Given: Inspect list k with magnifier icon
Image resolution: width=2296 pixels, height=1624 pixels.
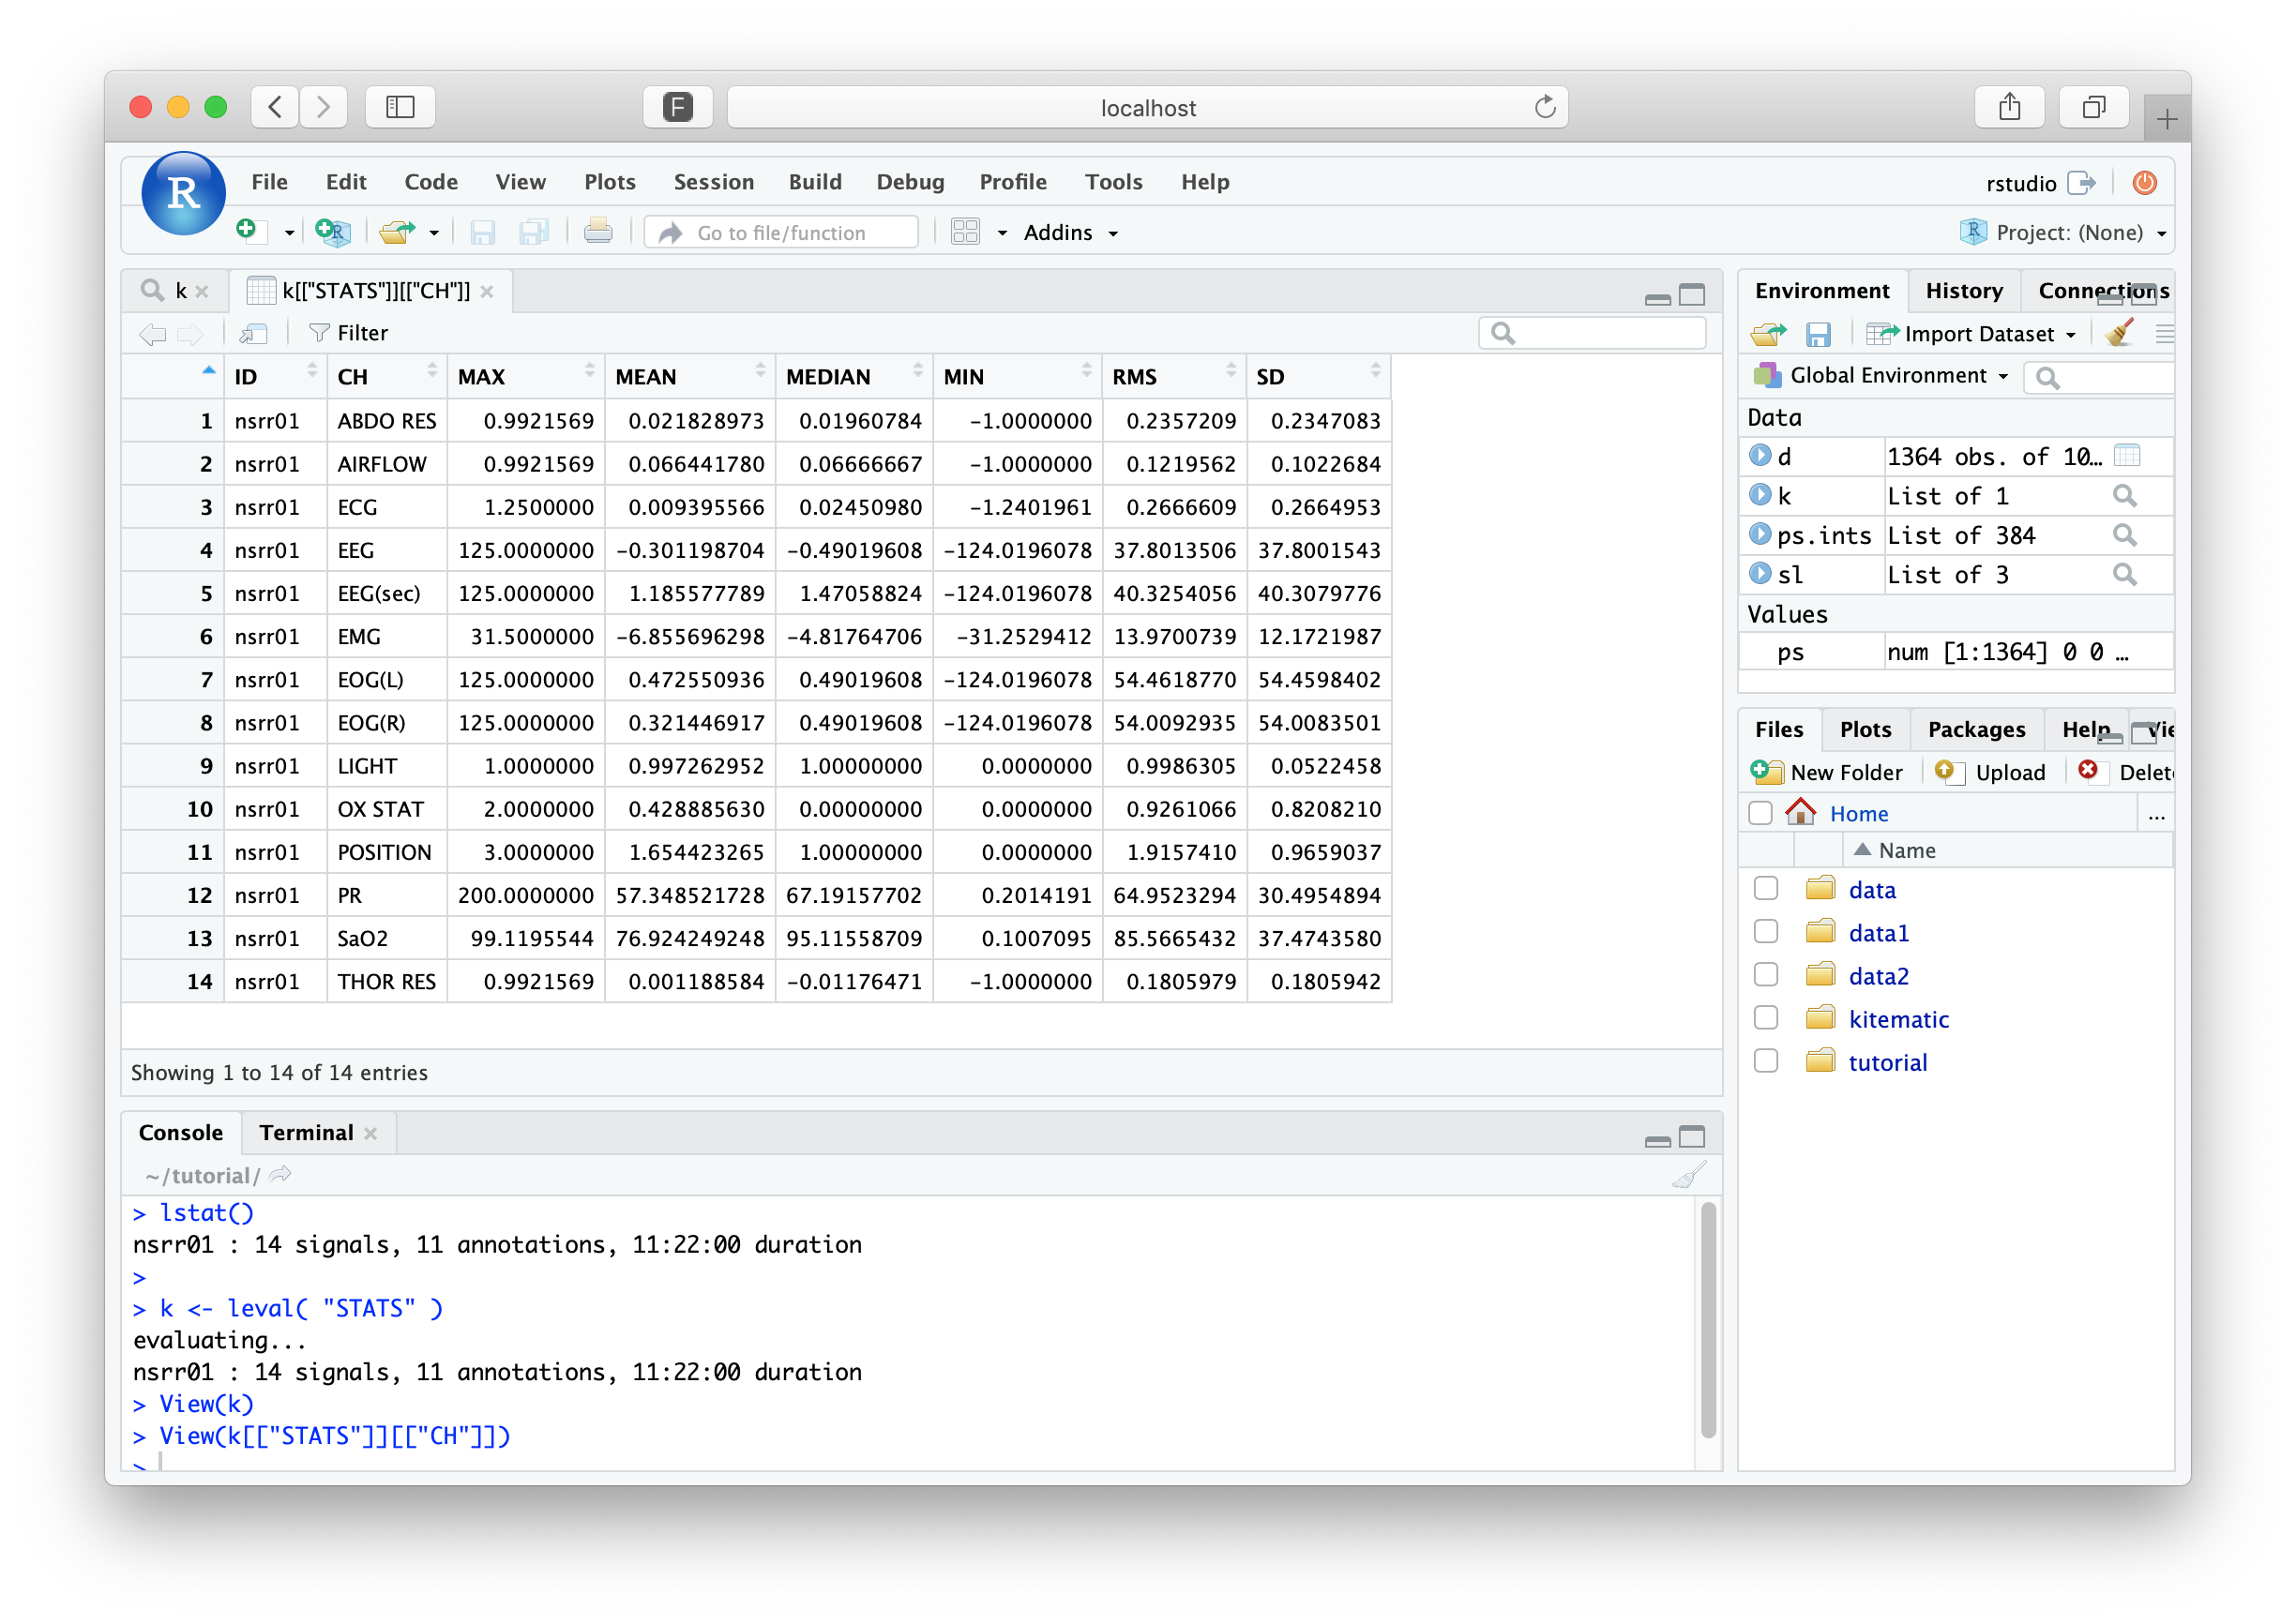Looking at the screenshot, I should pos(2124,496).
